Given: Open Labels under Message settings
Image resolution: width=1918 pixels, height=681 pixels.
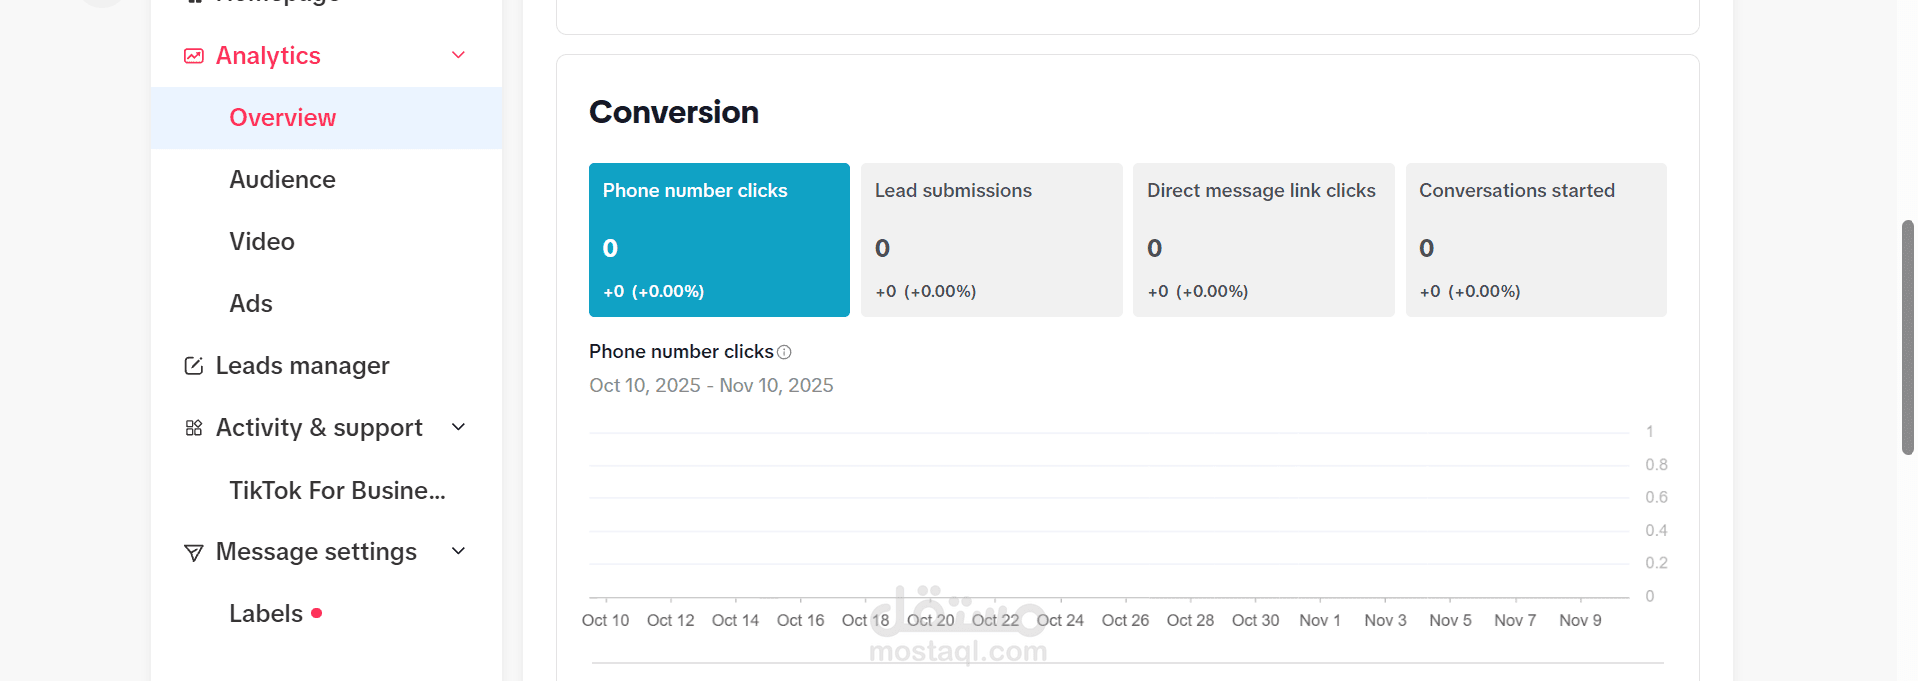Looking at the screenshot, I should (x=266, y=614).
